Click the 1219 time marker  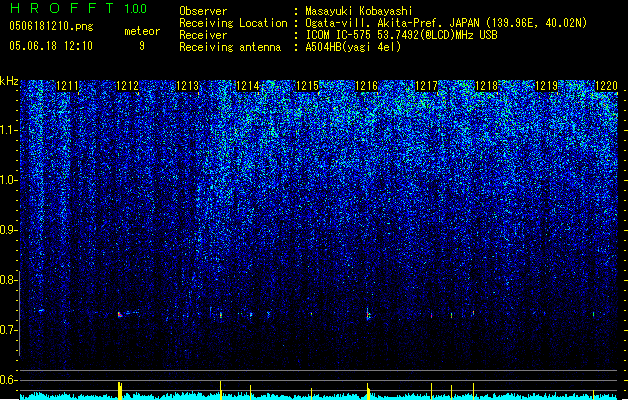pos(546,86)
